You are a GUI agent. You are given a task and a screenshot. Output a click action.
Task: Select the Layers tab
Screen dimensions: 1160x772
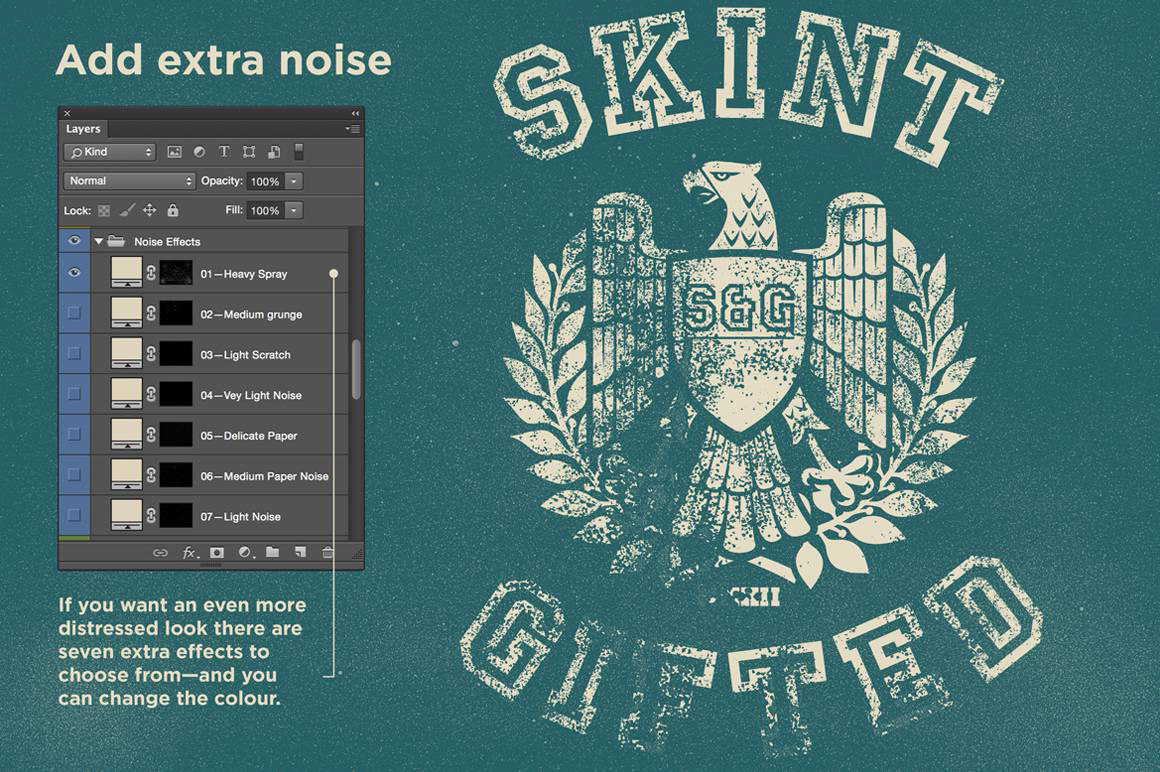(83, 129)
